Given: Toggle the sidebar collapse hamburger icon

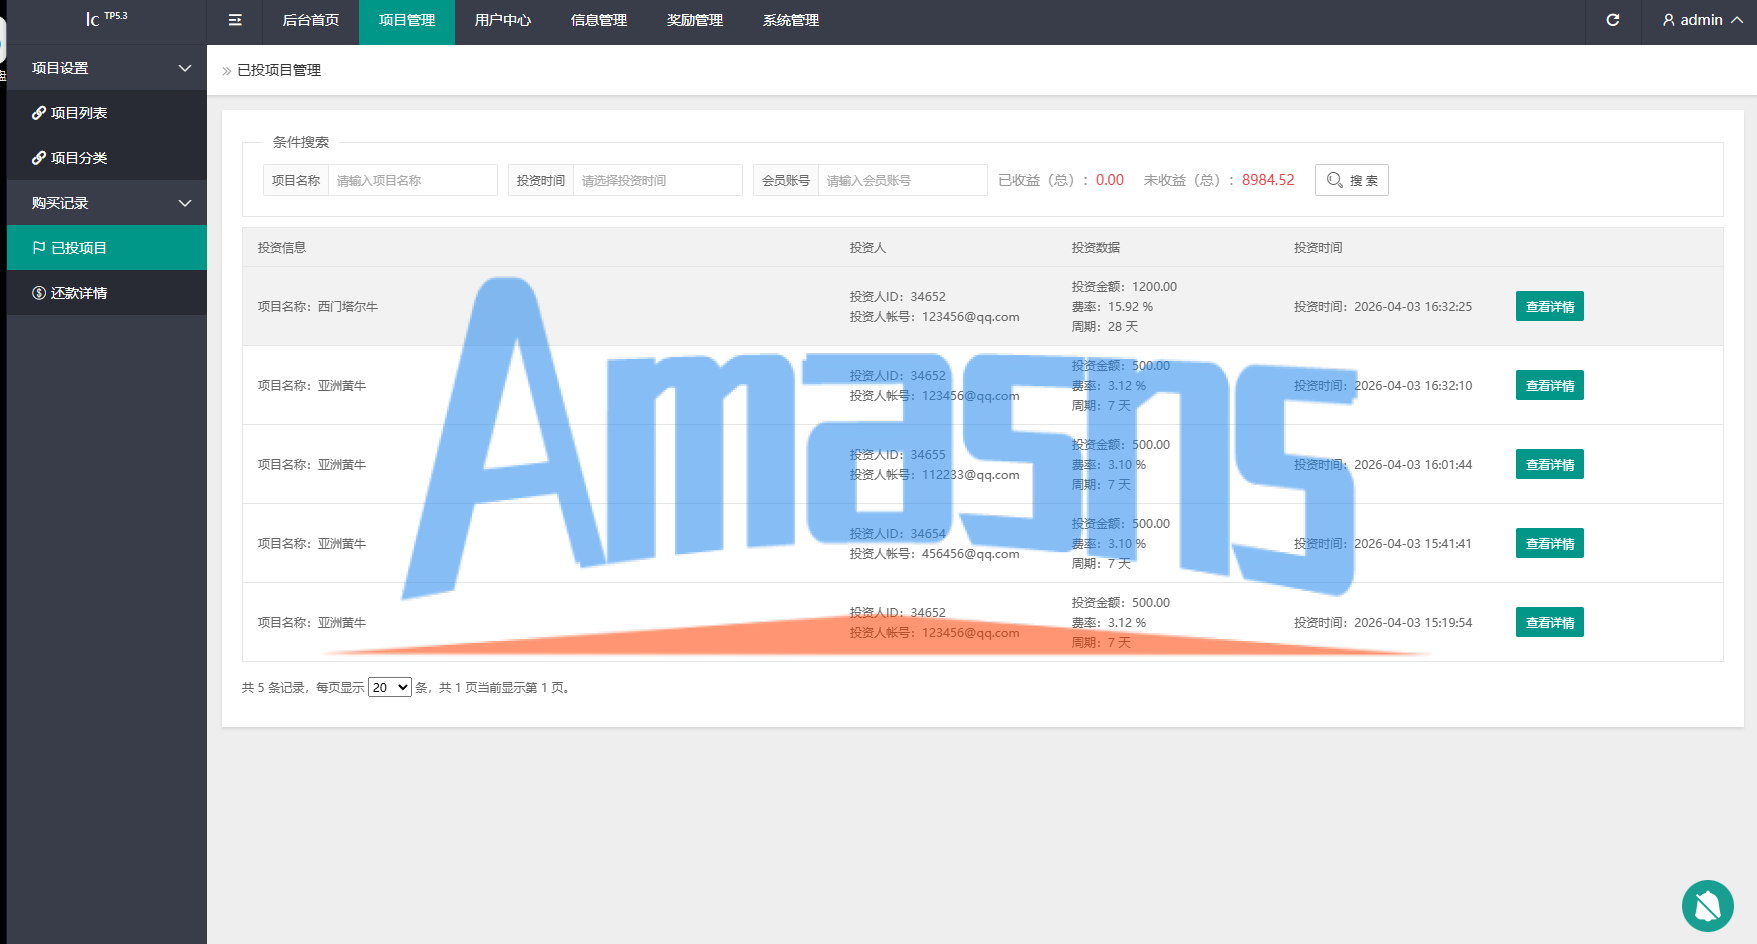Looking at the screenshot, I should 235,20.
